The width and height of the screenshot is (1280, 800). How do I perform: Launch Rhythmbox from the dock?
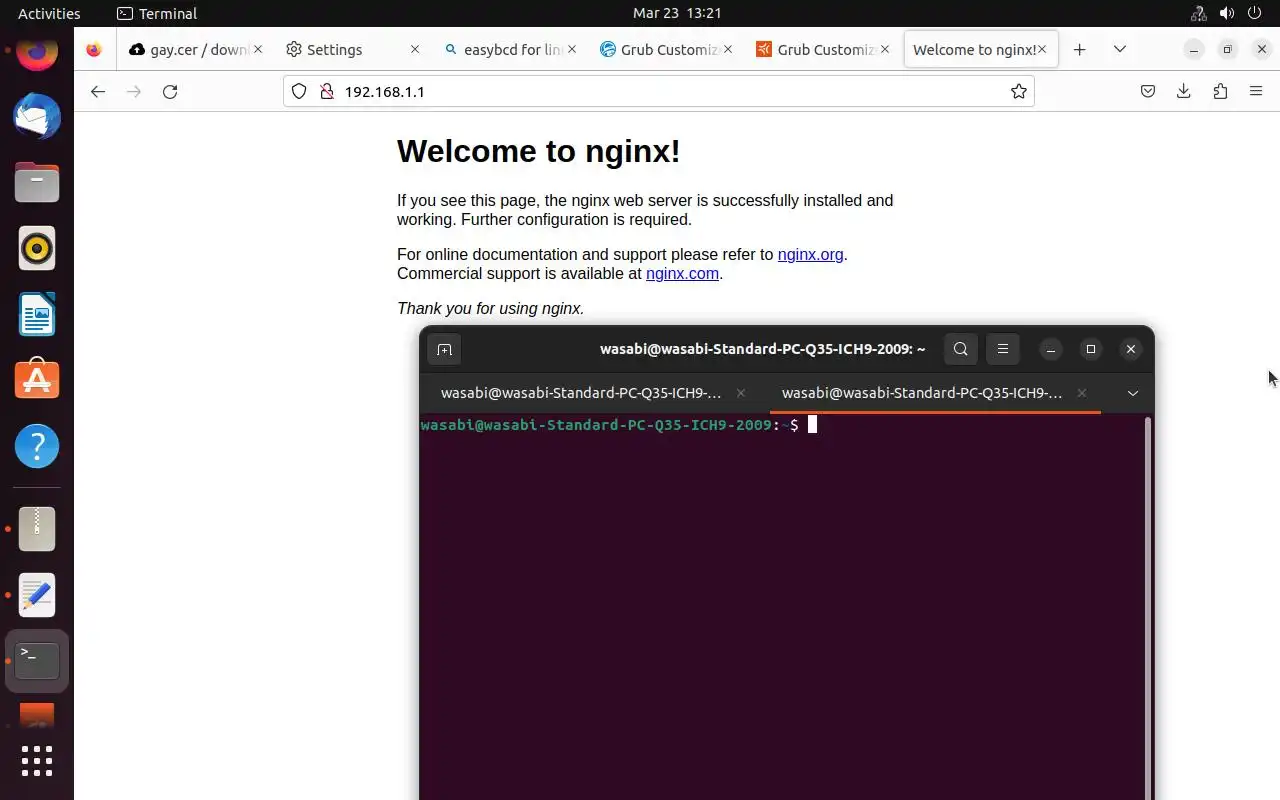[37, 248]
